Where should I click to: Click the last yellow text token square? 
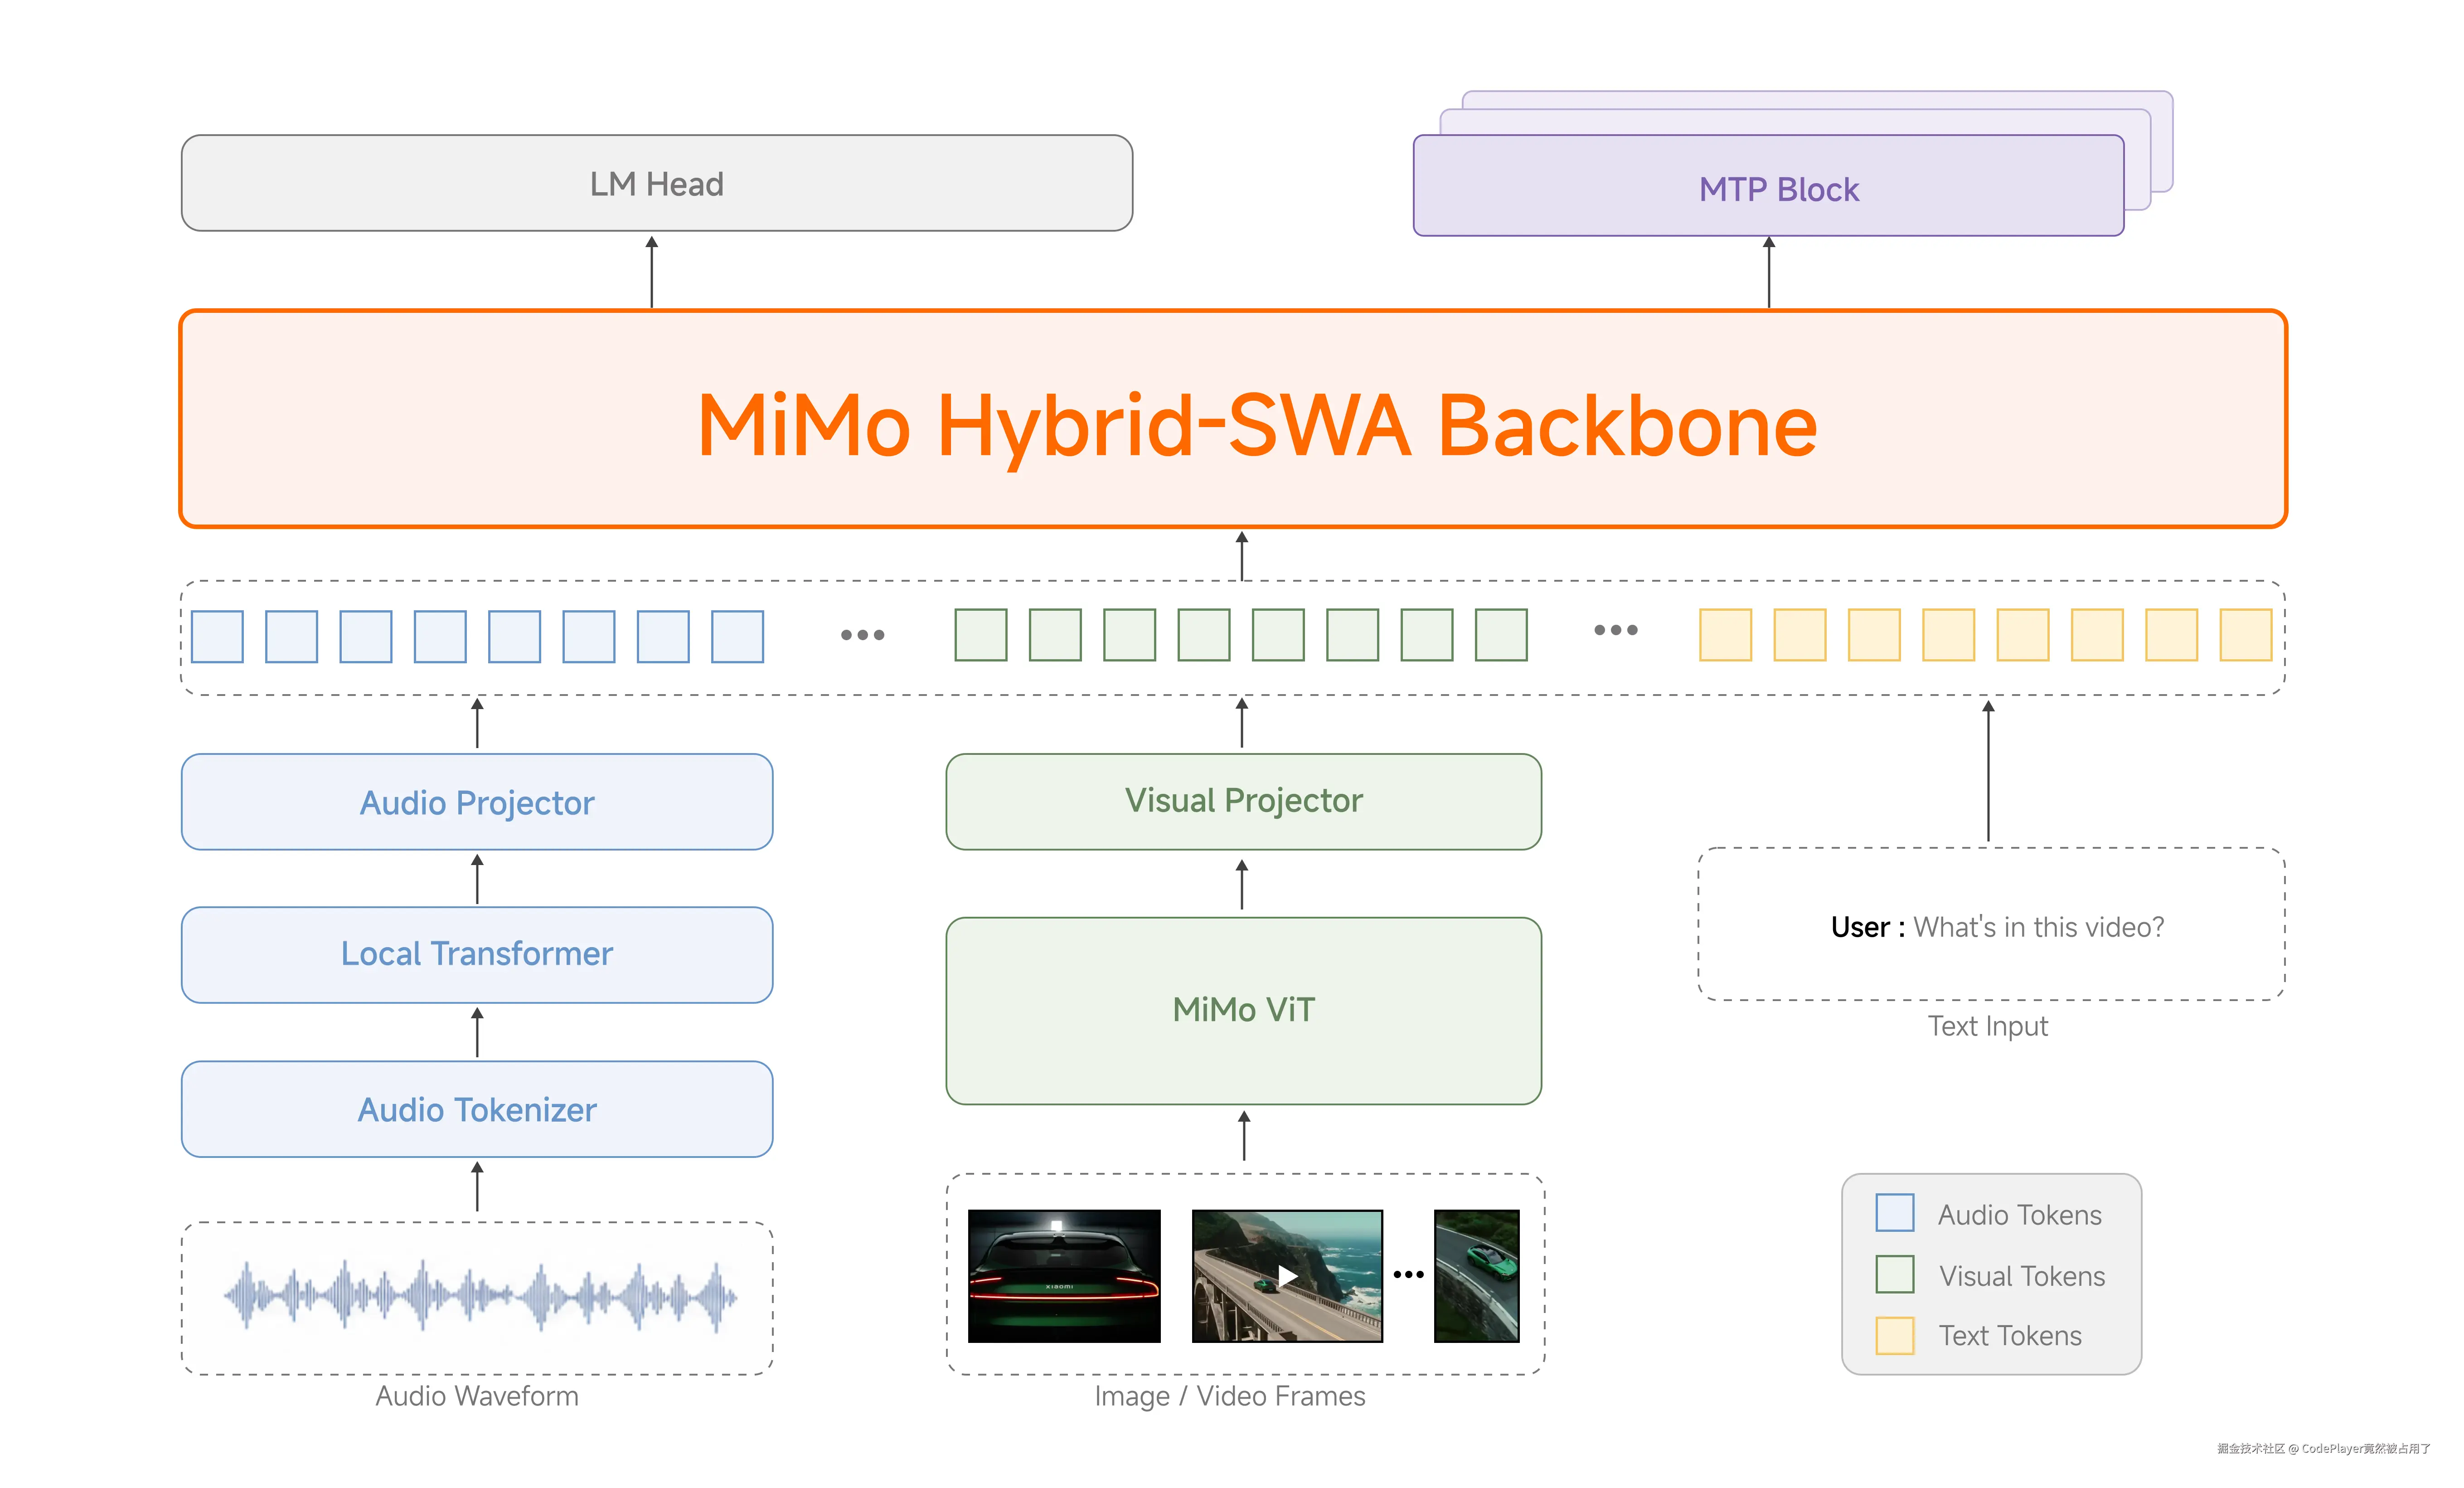(2245, 635)
